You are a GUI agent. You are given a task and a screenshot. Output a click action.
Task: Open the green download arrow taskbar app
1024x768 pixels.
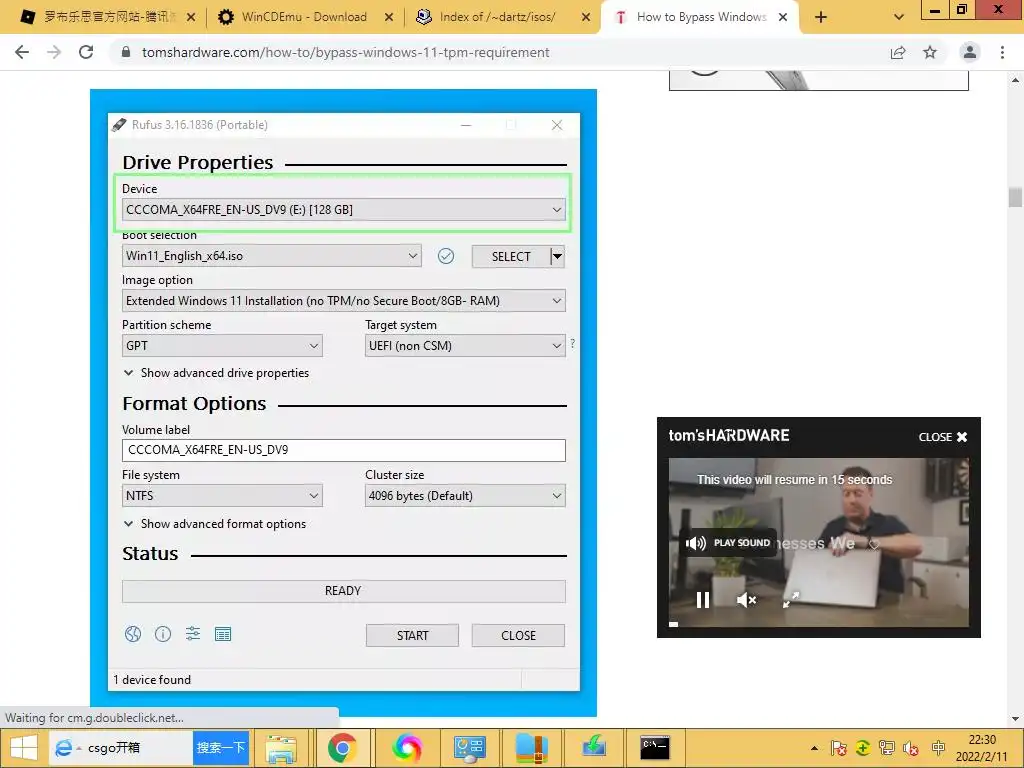point(594,748)
